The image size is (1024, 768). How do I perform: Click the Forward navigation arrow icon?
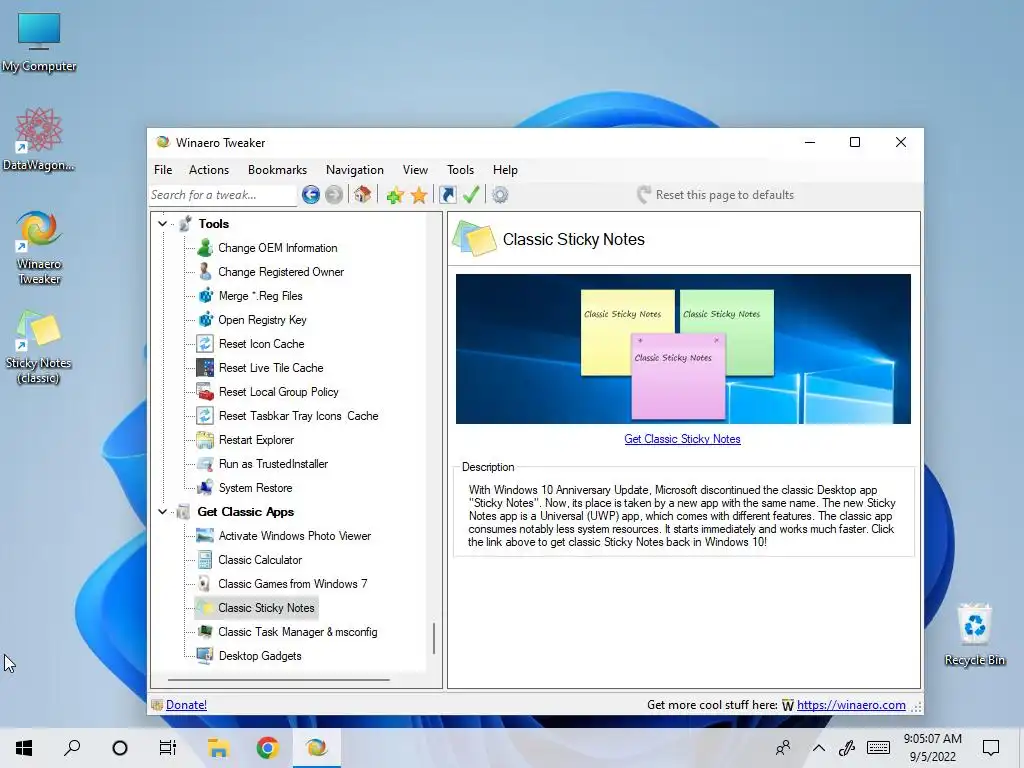(334, 195)
